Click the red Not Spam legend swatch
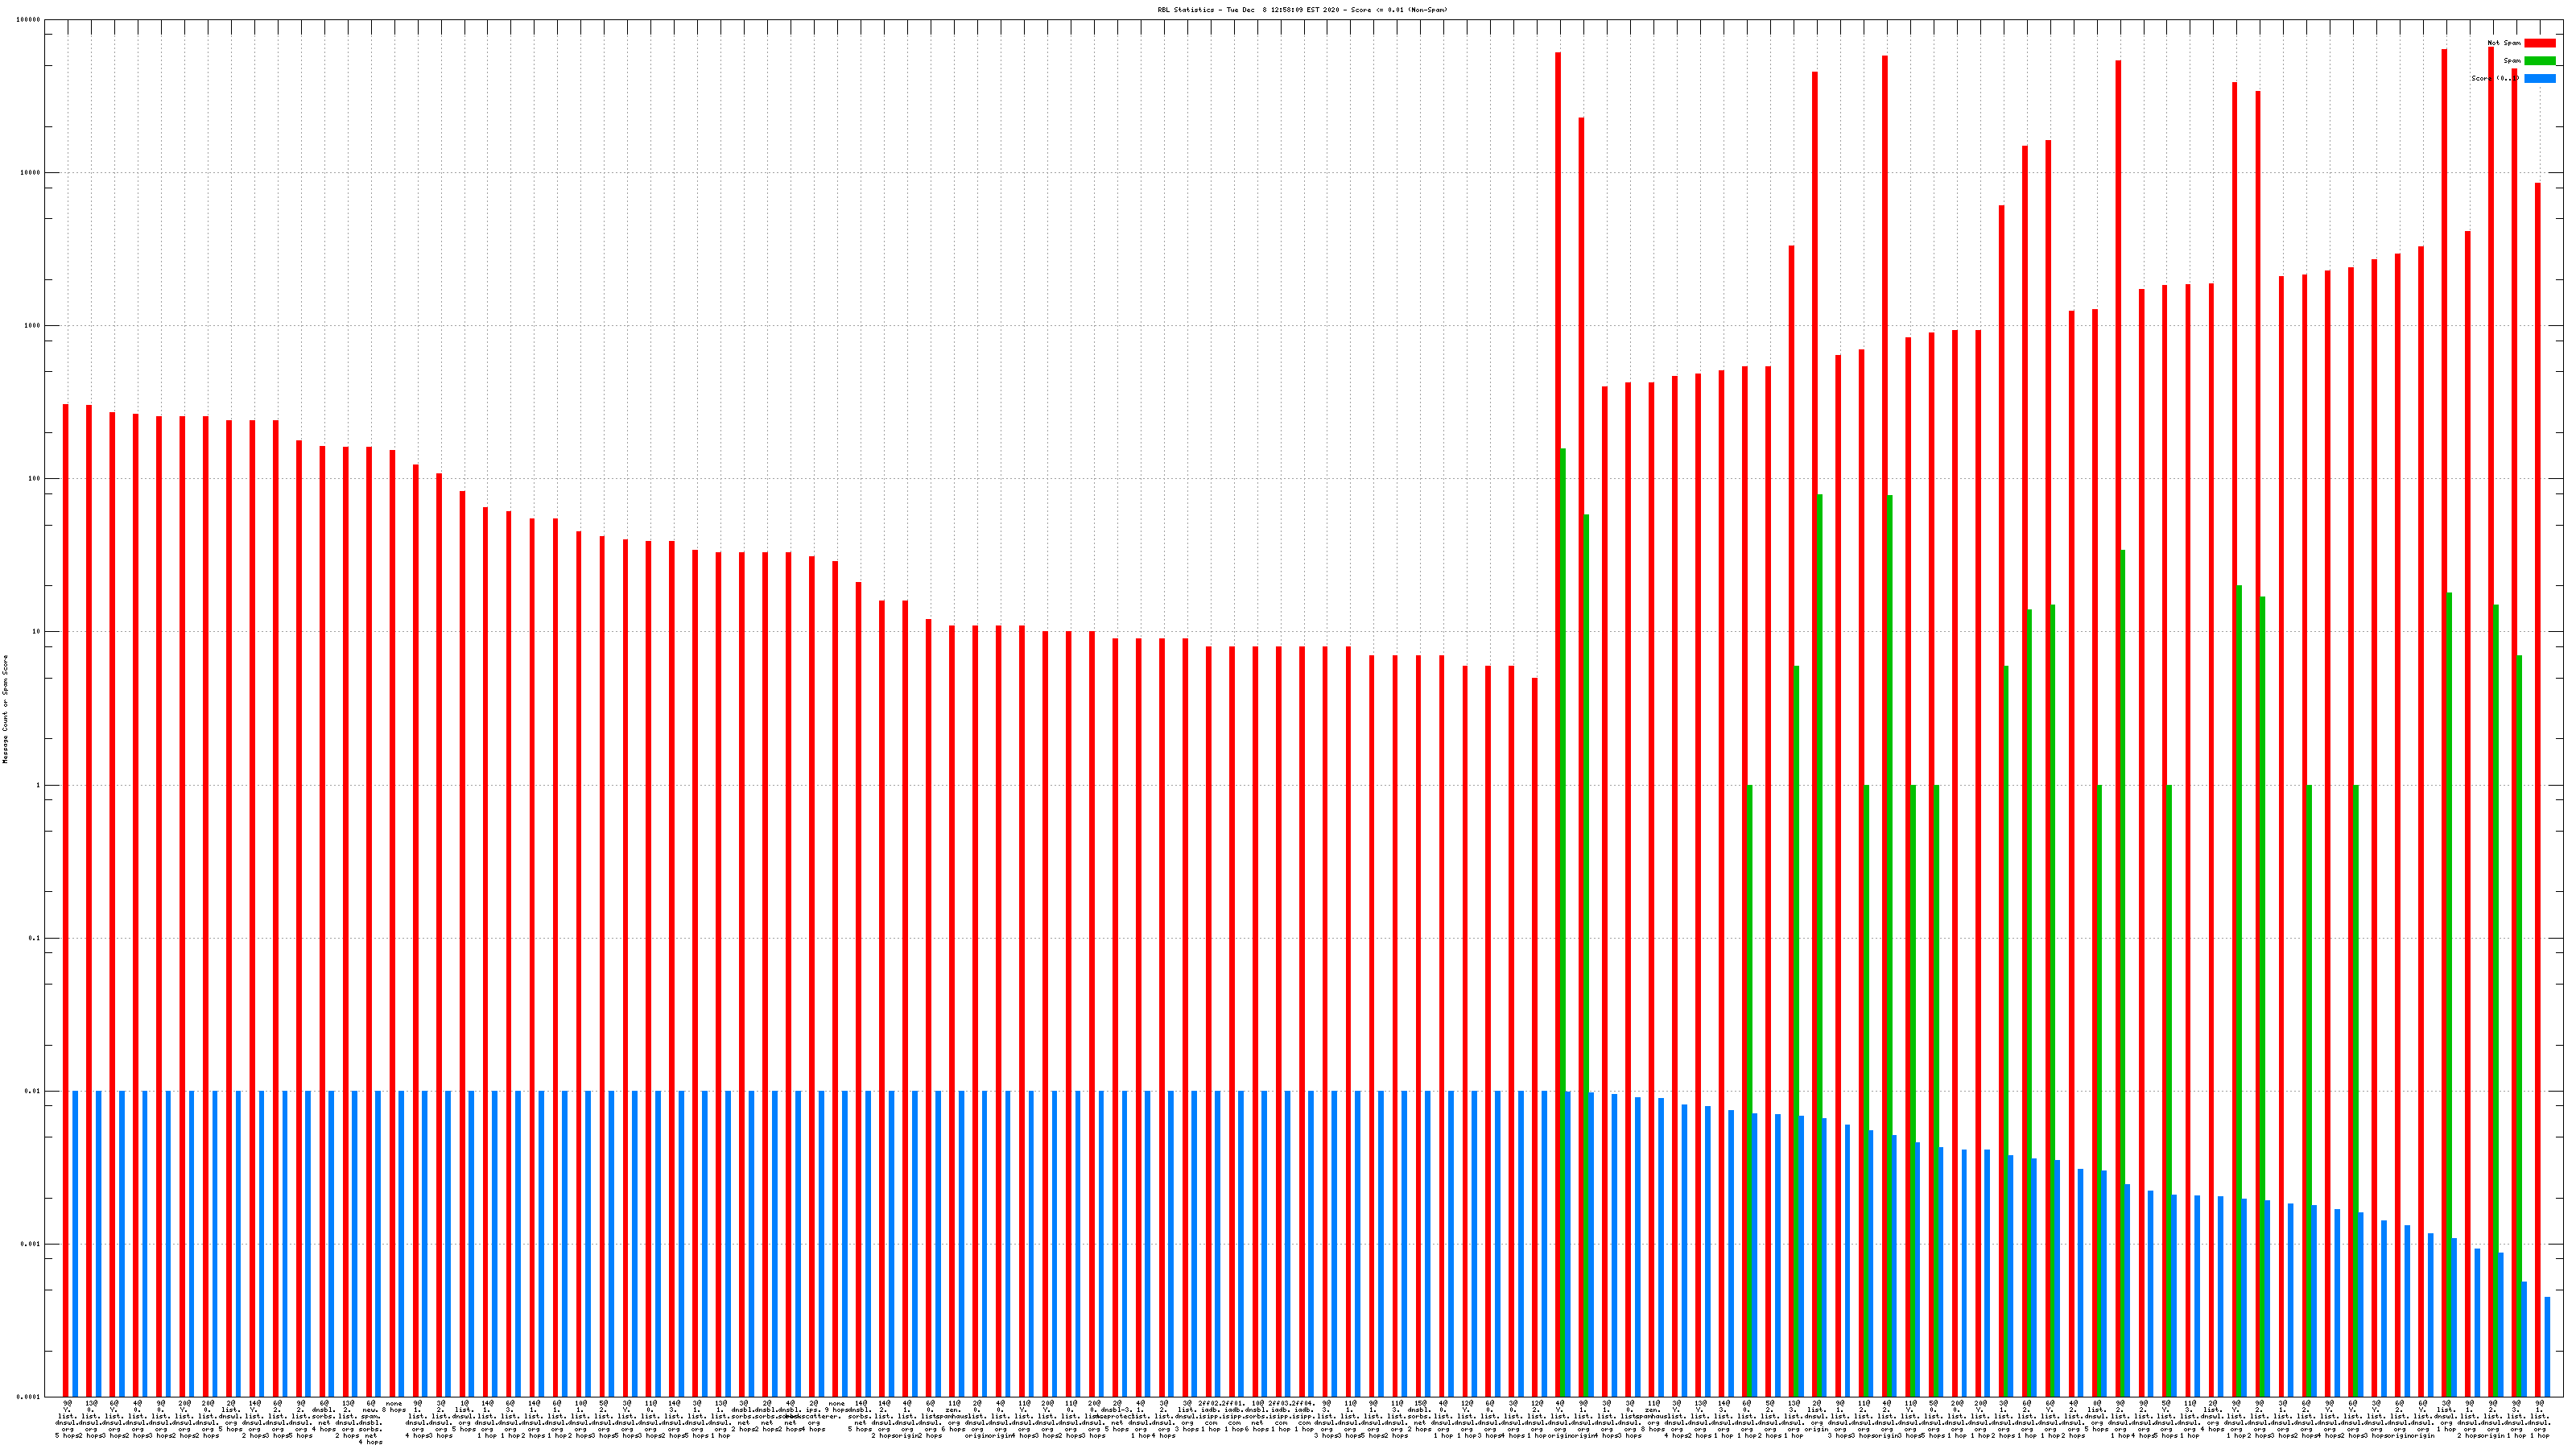 click(x=2539, y=43)
